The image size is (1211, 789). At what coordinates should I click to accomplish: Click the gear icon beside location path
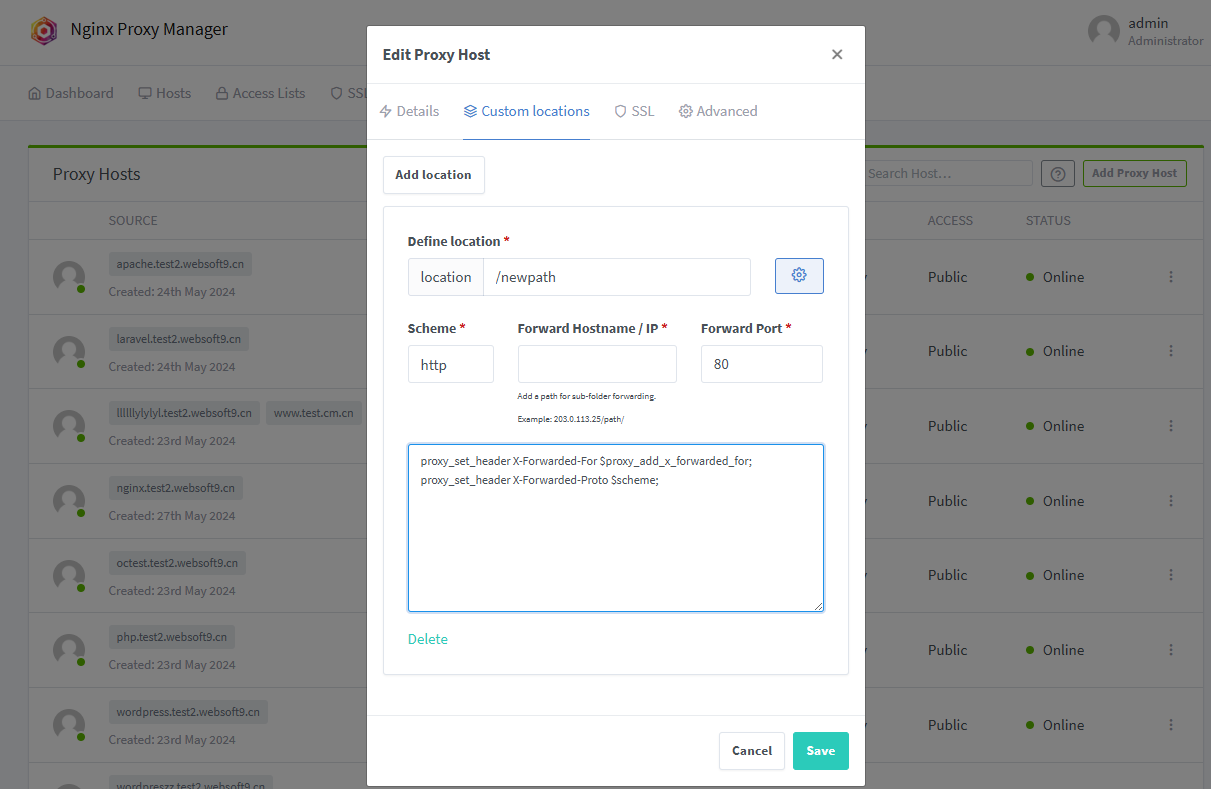tap(799, 276)
